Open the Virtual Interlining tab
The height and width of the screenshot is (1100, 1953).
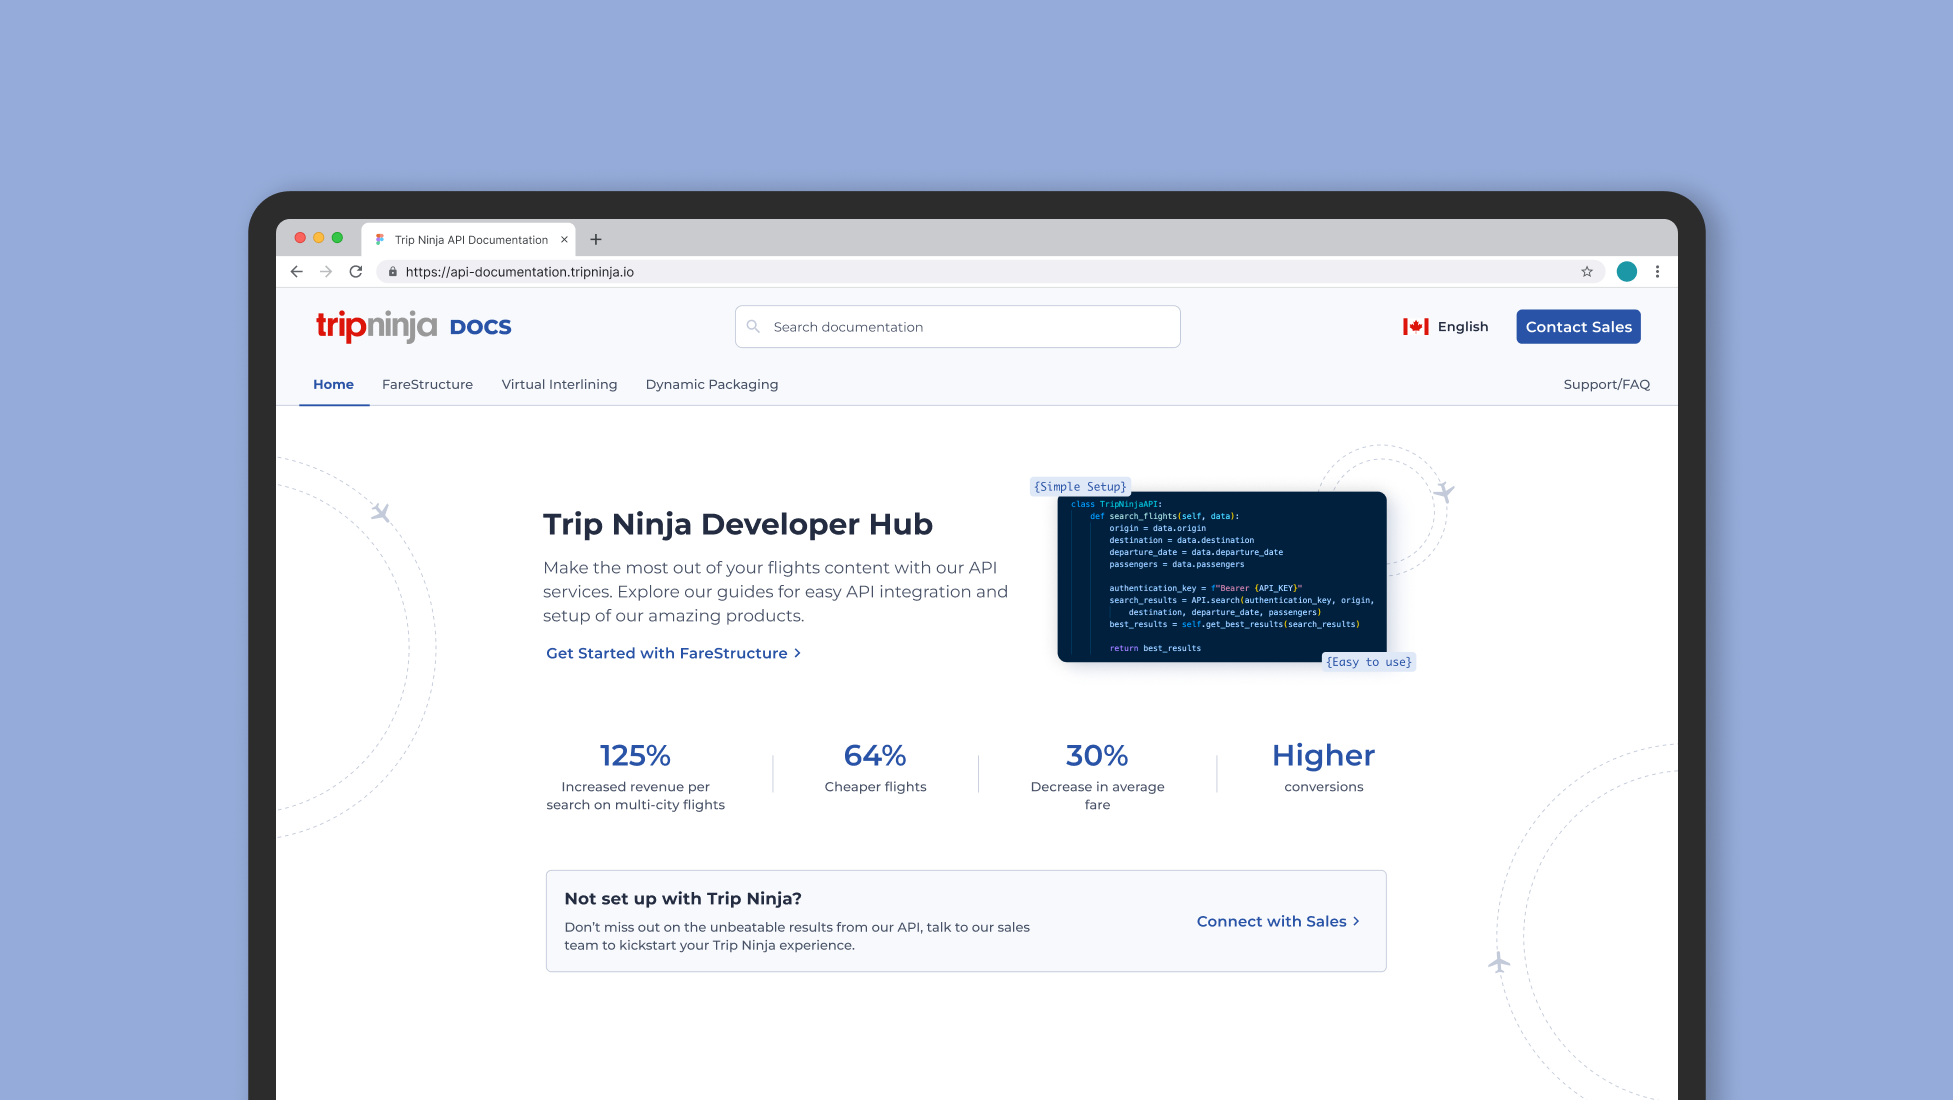click(559, 385)
